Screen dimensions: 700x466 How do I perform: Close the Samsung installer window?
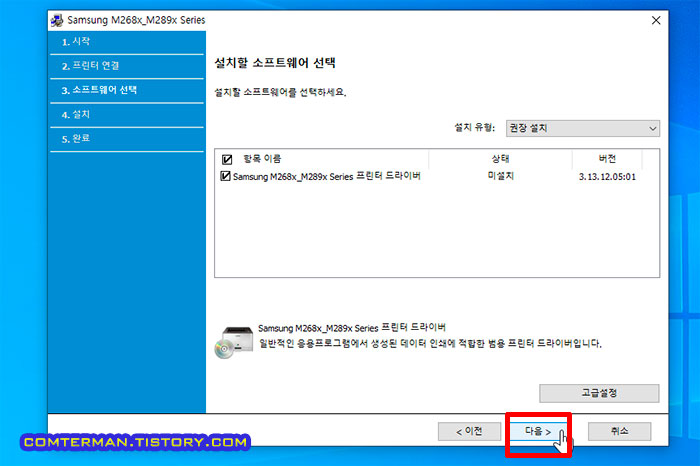(656, 21)
